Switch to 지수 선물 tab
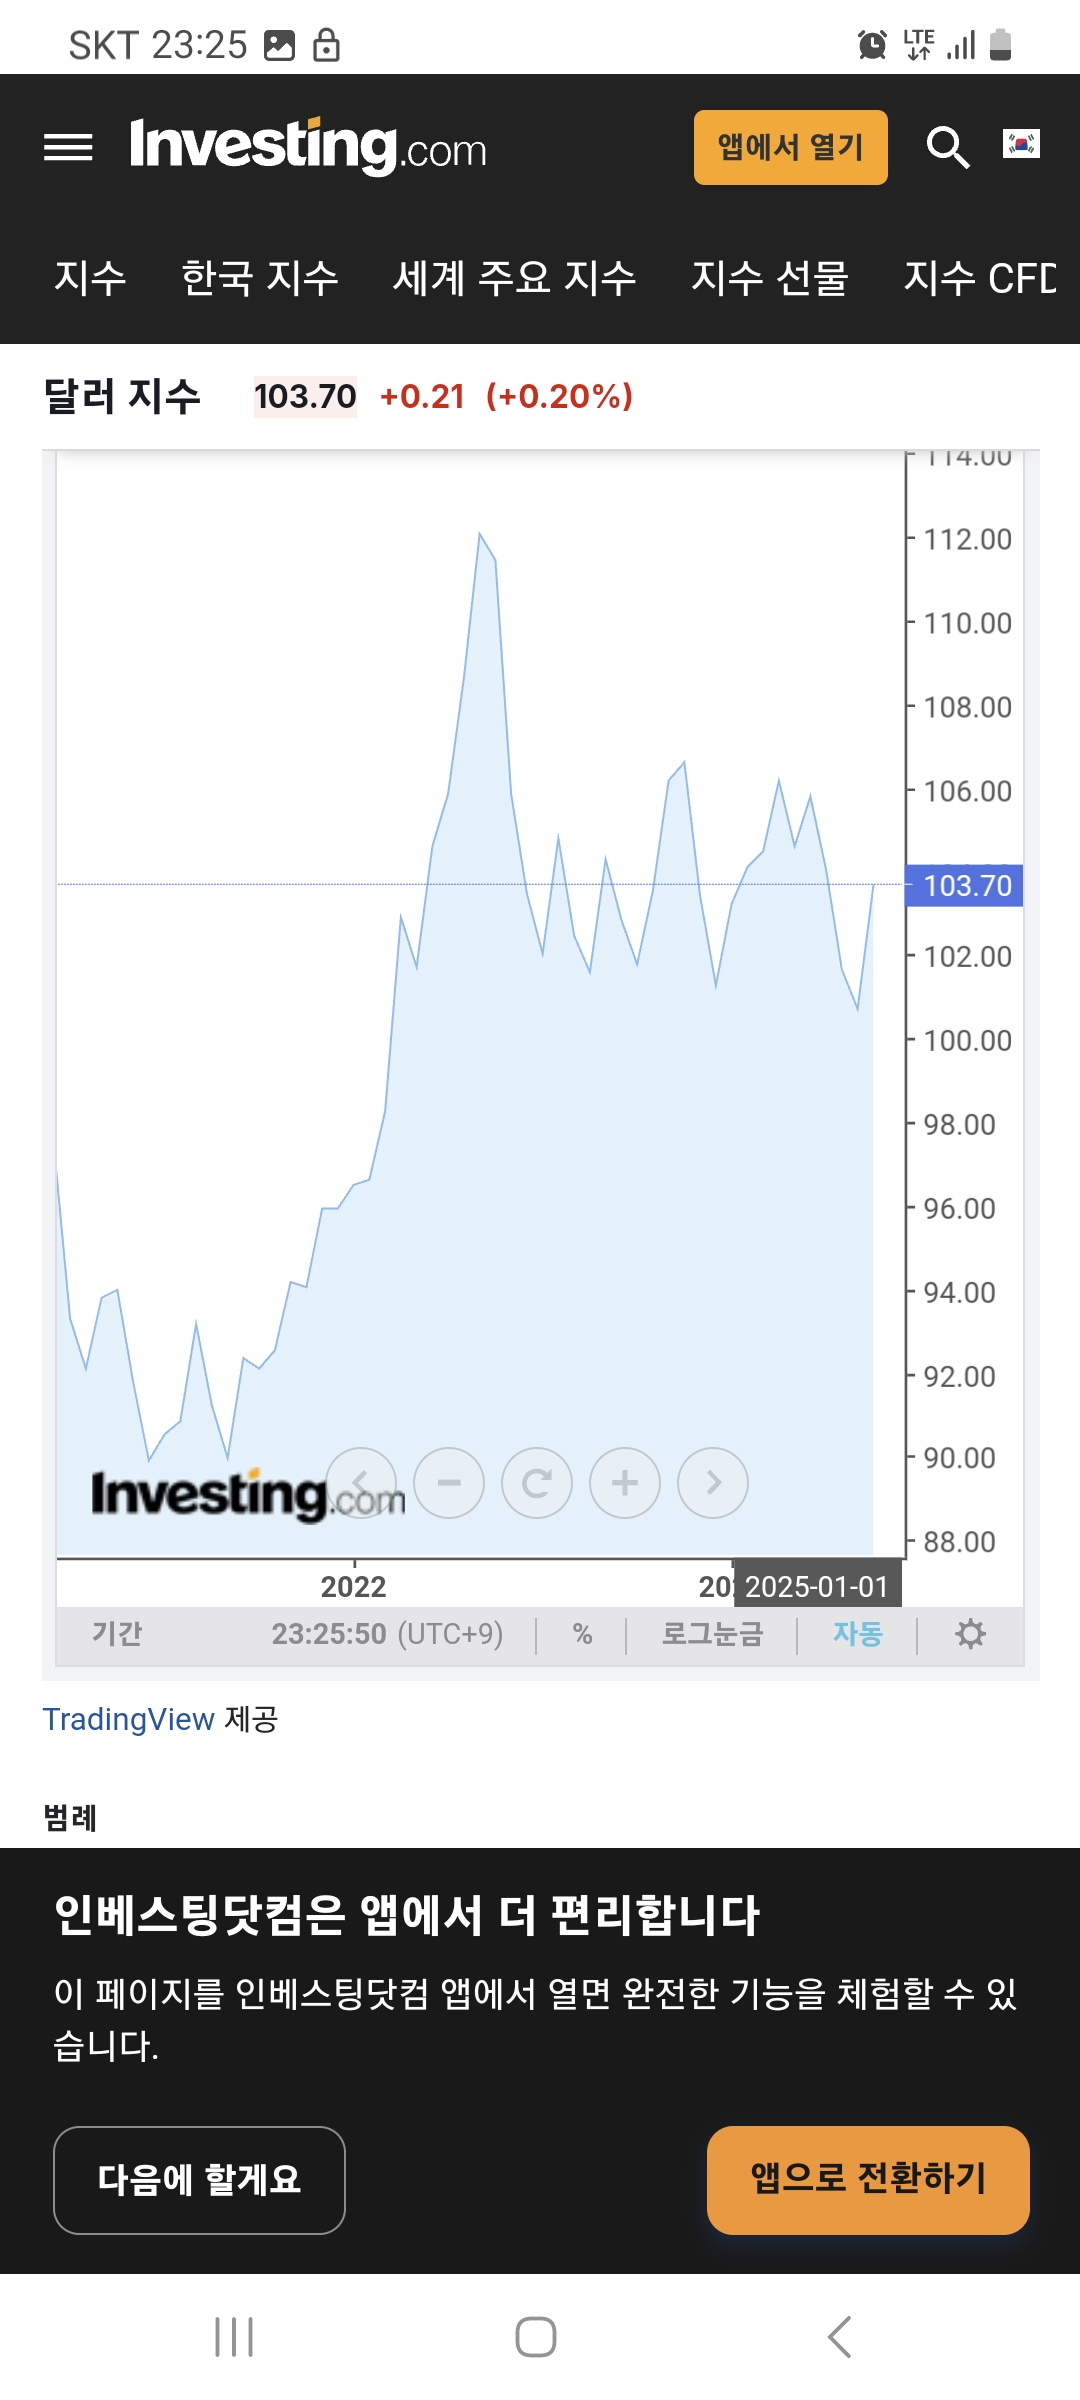 coord(769,278)
